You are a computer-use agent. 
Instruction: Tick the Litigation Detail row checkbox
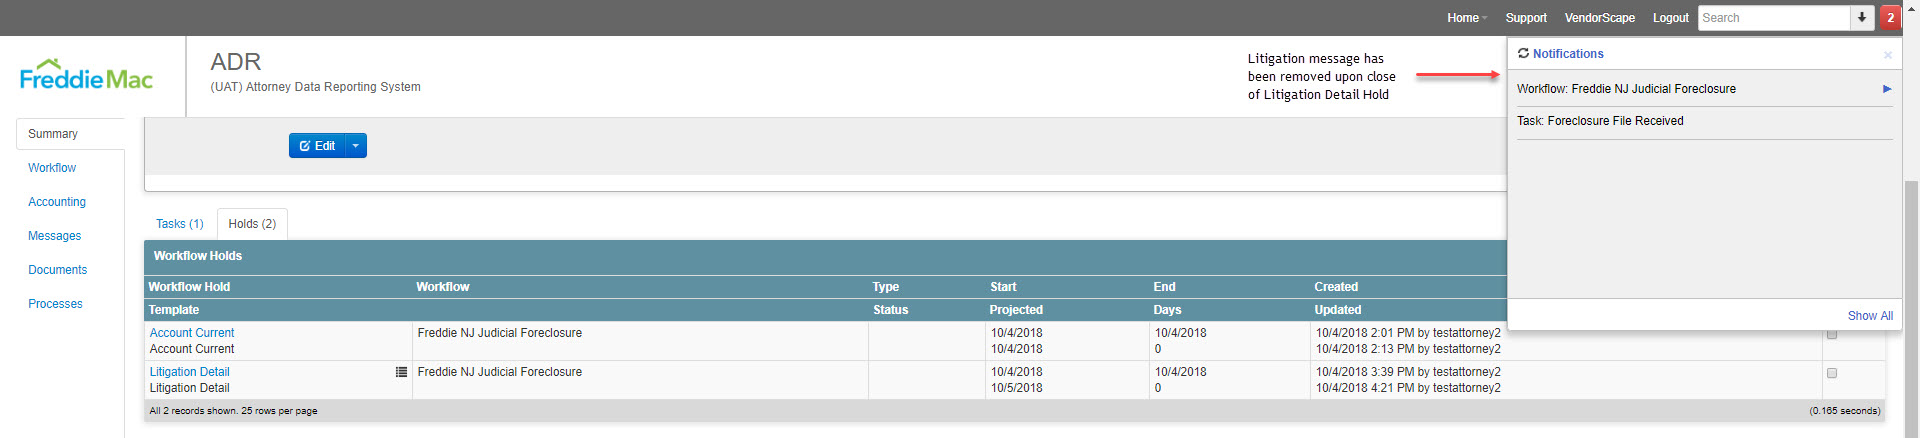click(1832, 373)
